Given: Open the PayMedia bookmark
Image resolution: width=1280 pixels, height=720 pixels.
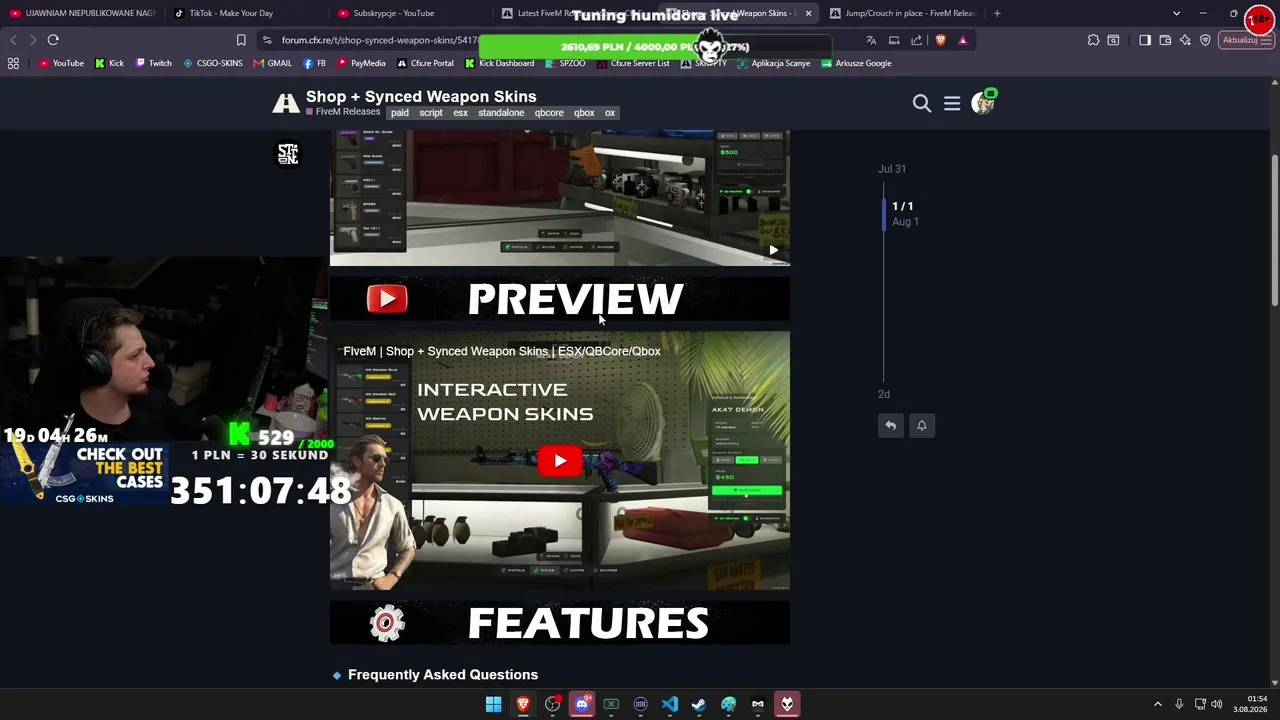Looking at the screenshot, I should coord(361,63).
